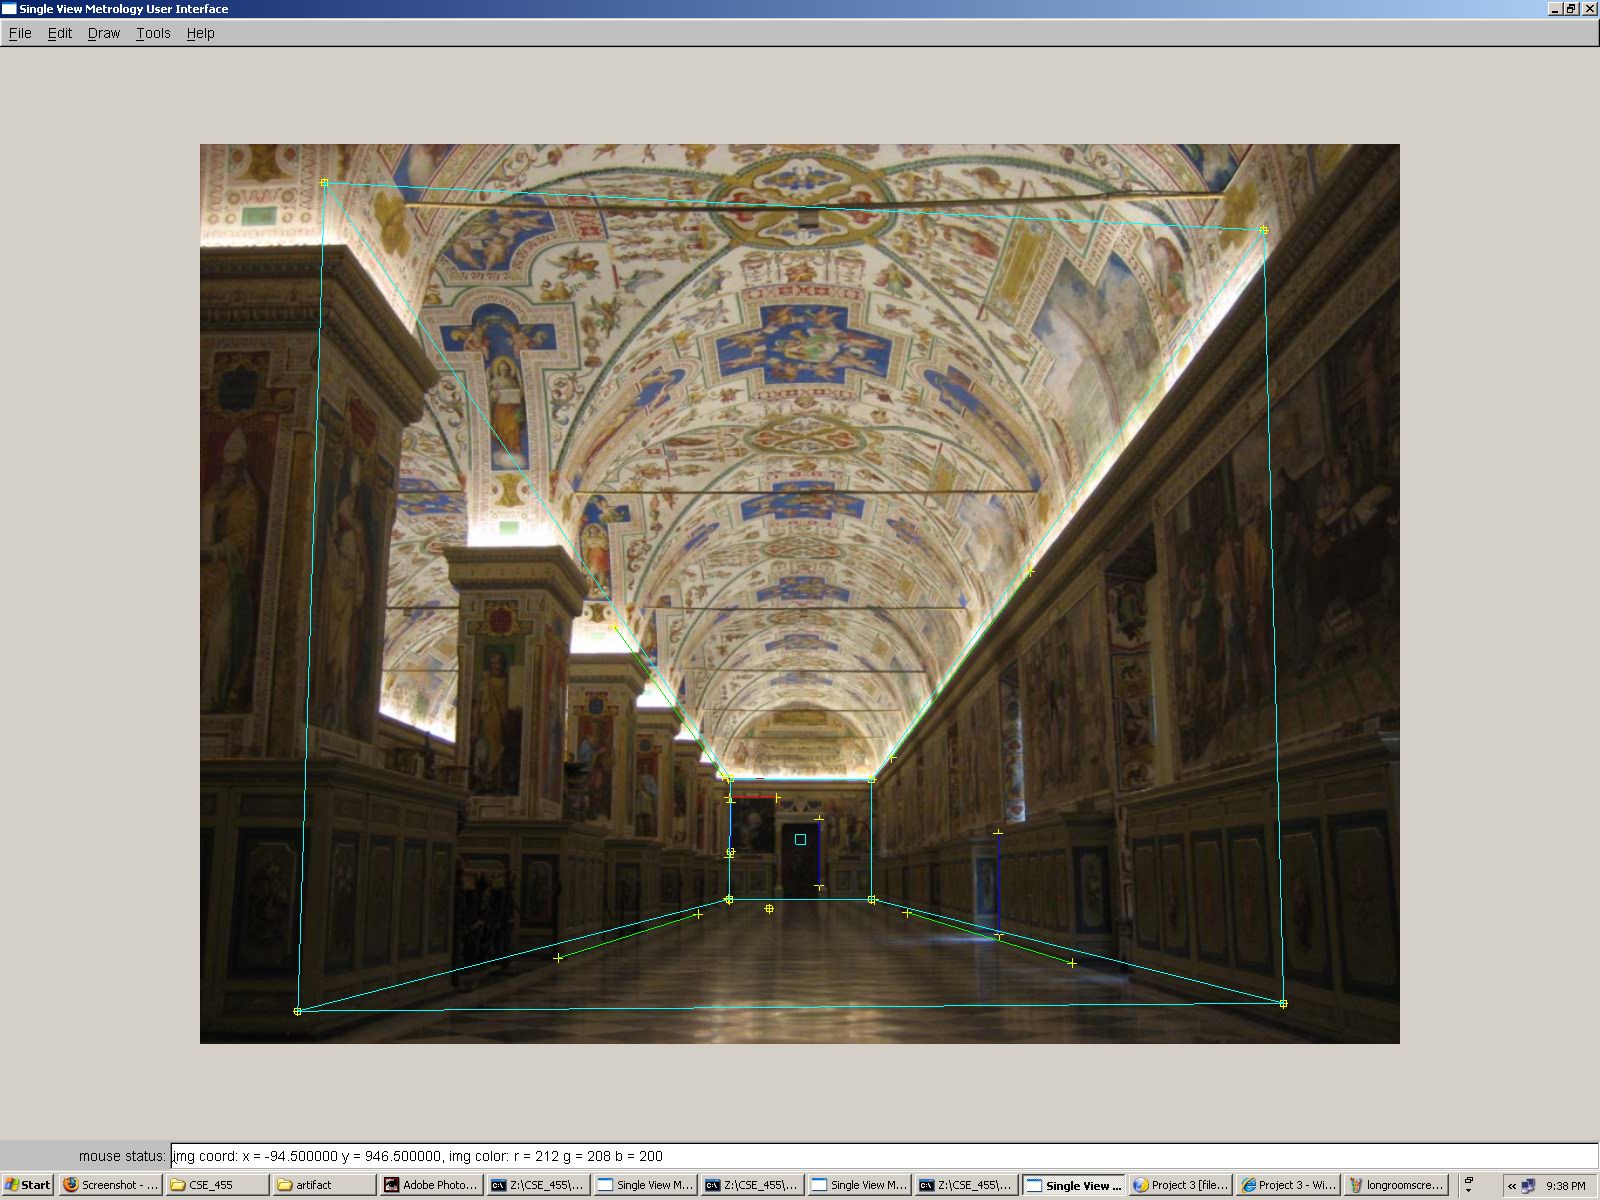Open the Tools menu

click(153, 33)
